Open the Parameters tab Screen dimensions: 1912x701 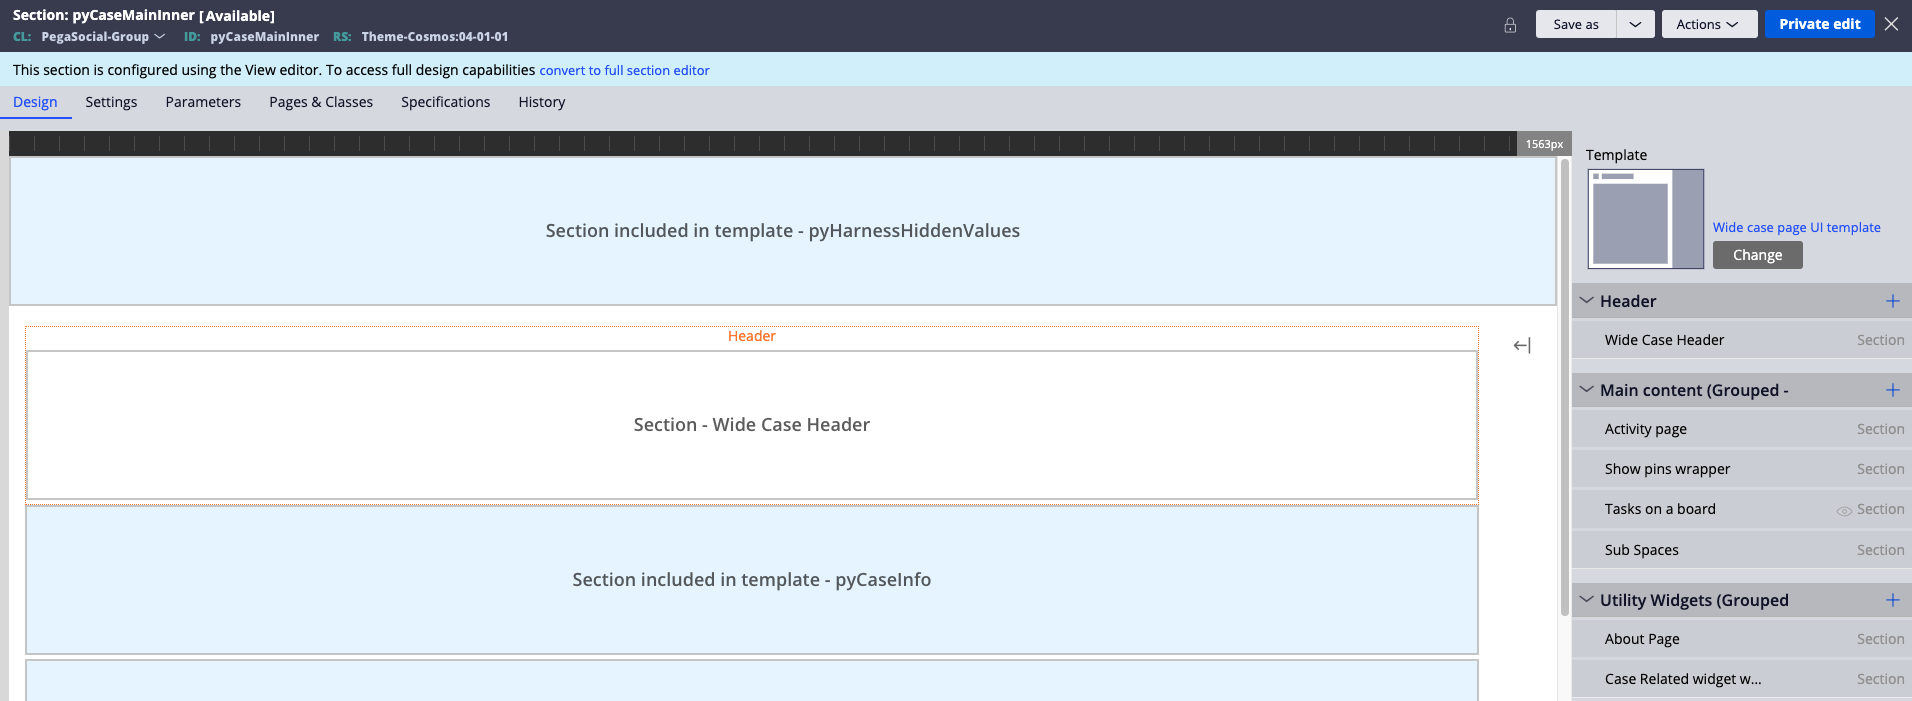pos(203,102)
